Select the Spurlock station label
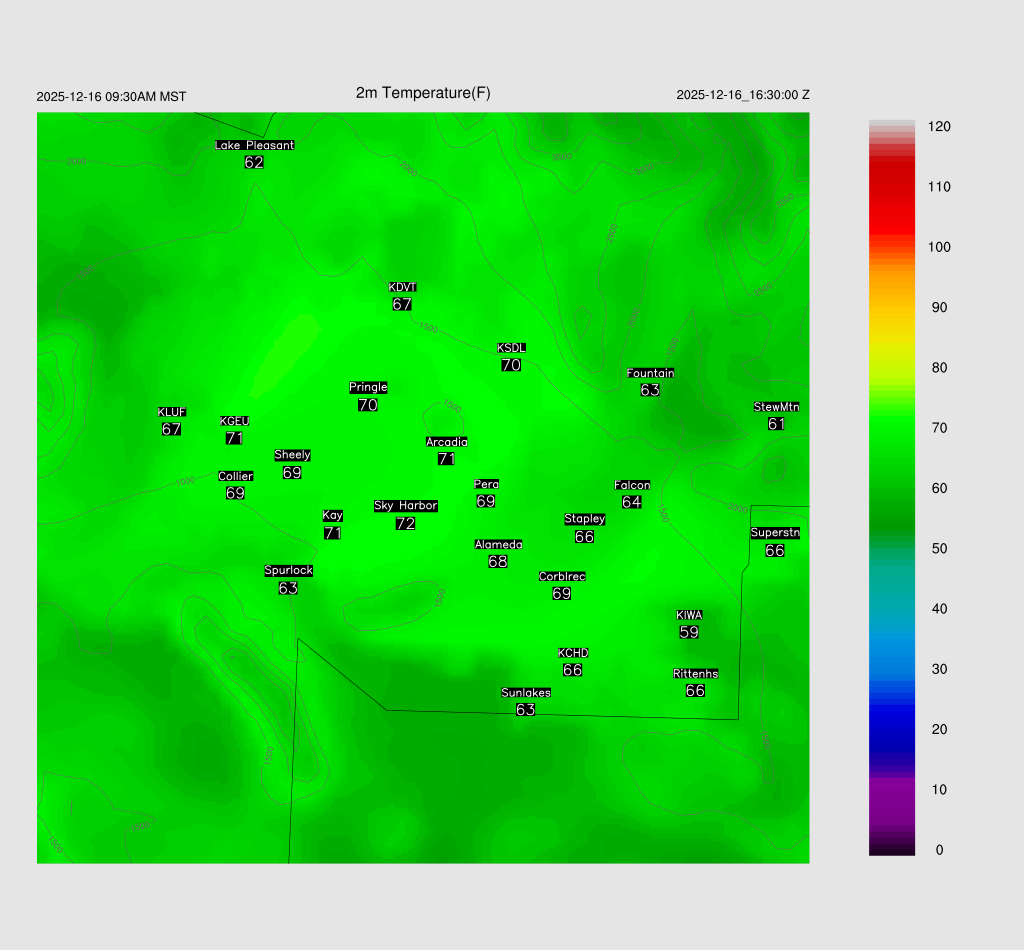The width and height of the screenshot is (1024, 950). 288,571
